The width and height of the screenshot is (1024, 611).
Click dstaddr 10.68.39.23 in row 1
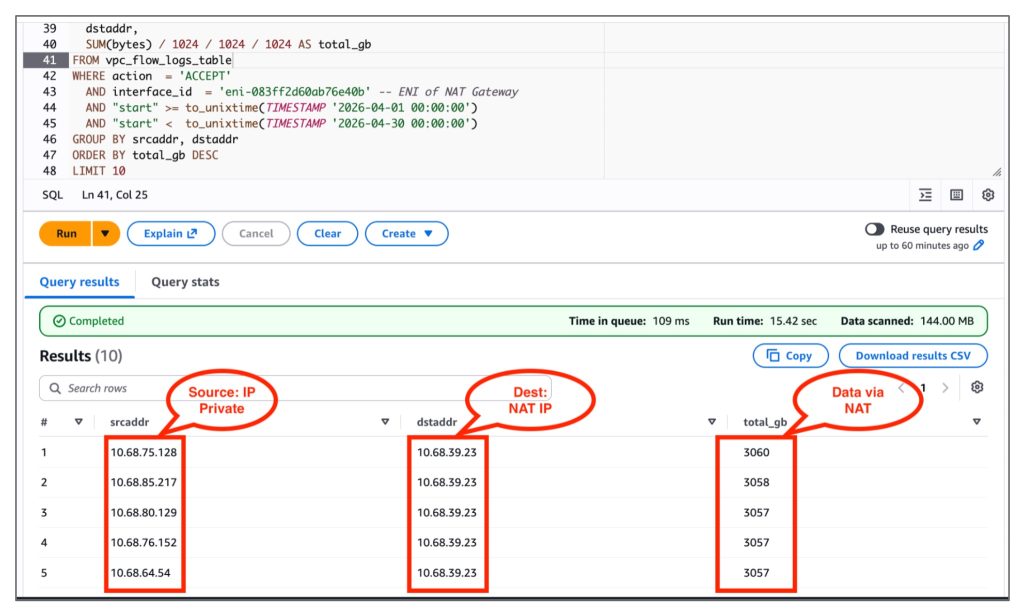447,452
